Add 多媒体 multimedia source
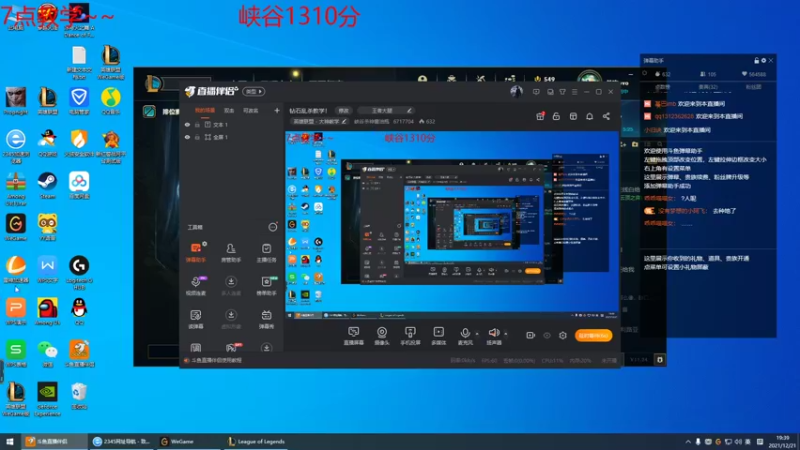Screen dimensions: 800x450 (439, 336)
